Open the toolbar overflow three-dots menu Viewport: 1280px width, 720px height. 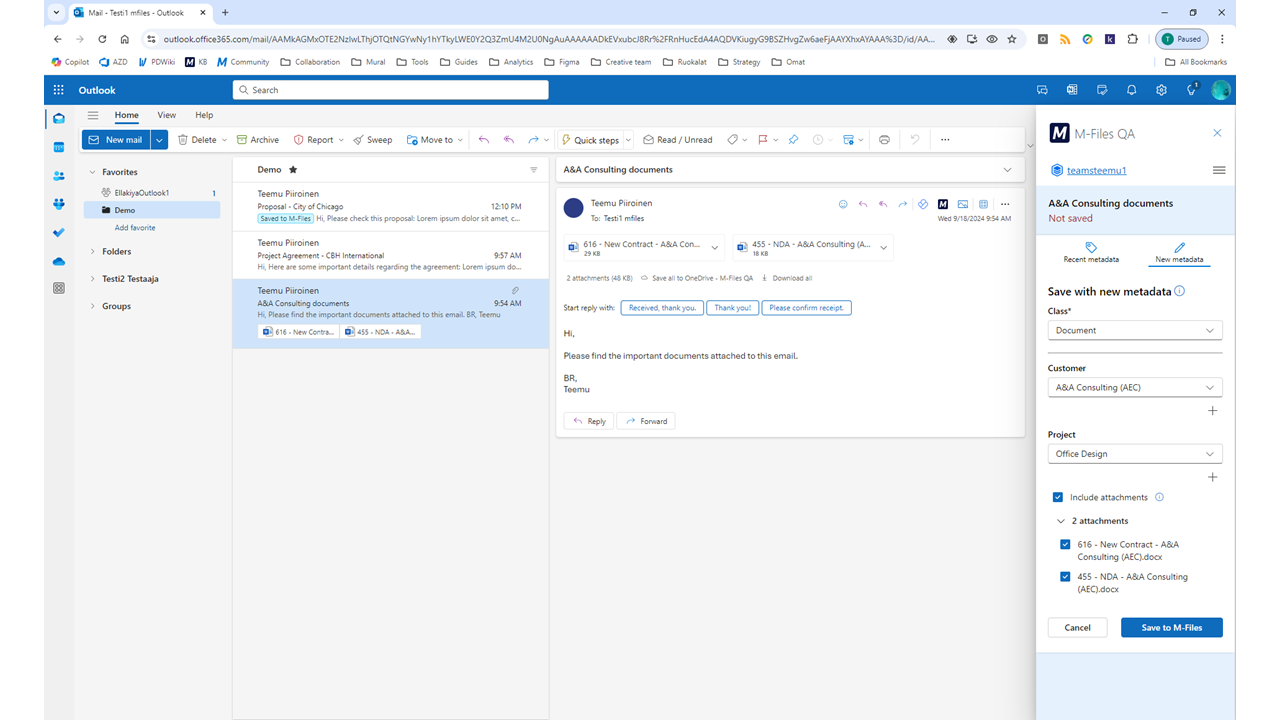click(944, 140)
